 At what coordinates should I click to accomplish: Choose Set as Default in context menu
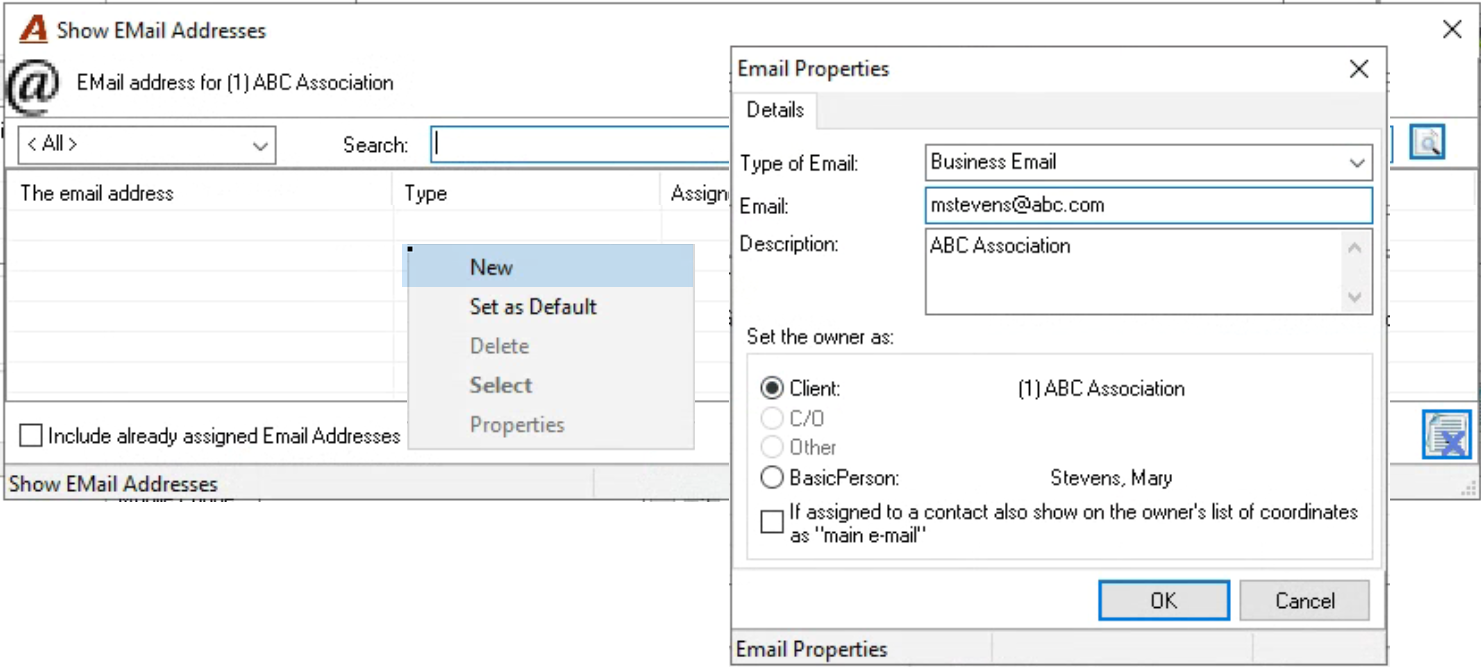point(548,306)
